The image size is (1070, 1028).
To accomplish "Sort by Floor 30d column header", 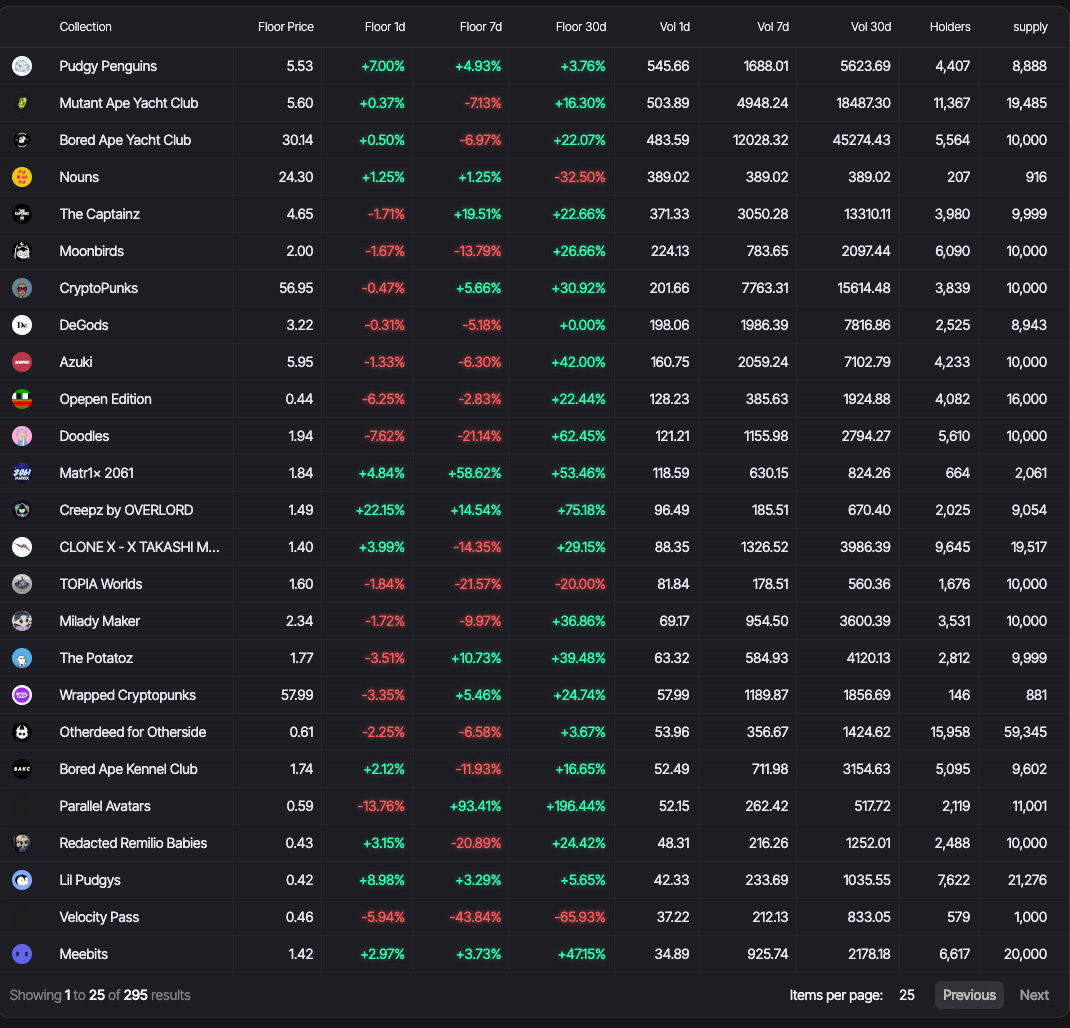I will [581, 27].
